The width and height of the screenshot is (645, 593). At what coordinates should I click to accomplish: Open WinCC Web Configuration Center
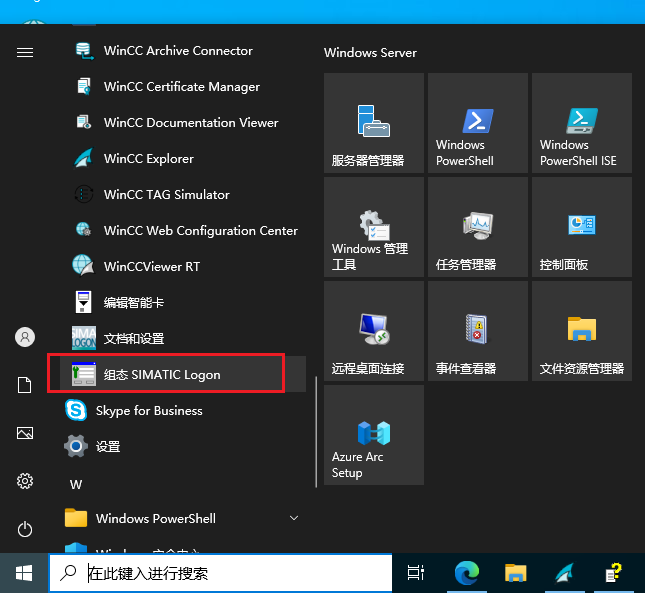pyautogui.click(x=200, y=231)
